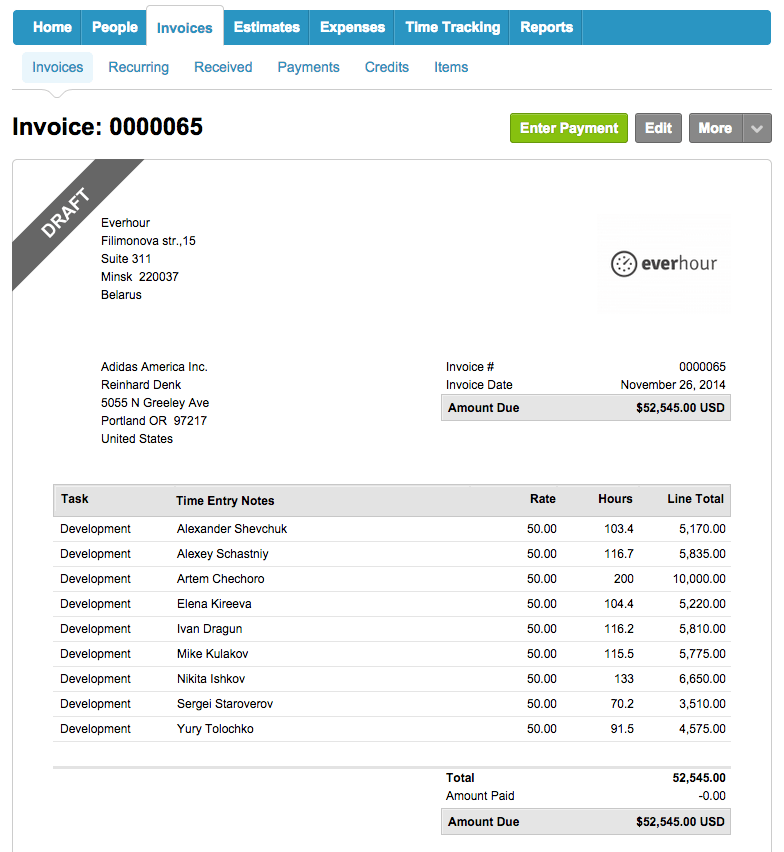Open the Home tab
This screenshot has width=784, height=852.
pyautogui.click(x=52, y=27)
